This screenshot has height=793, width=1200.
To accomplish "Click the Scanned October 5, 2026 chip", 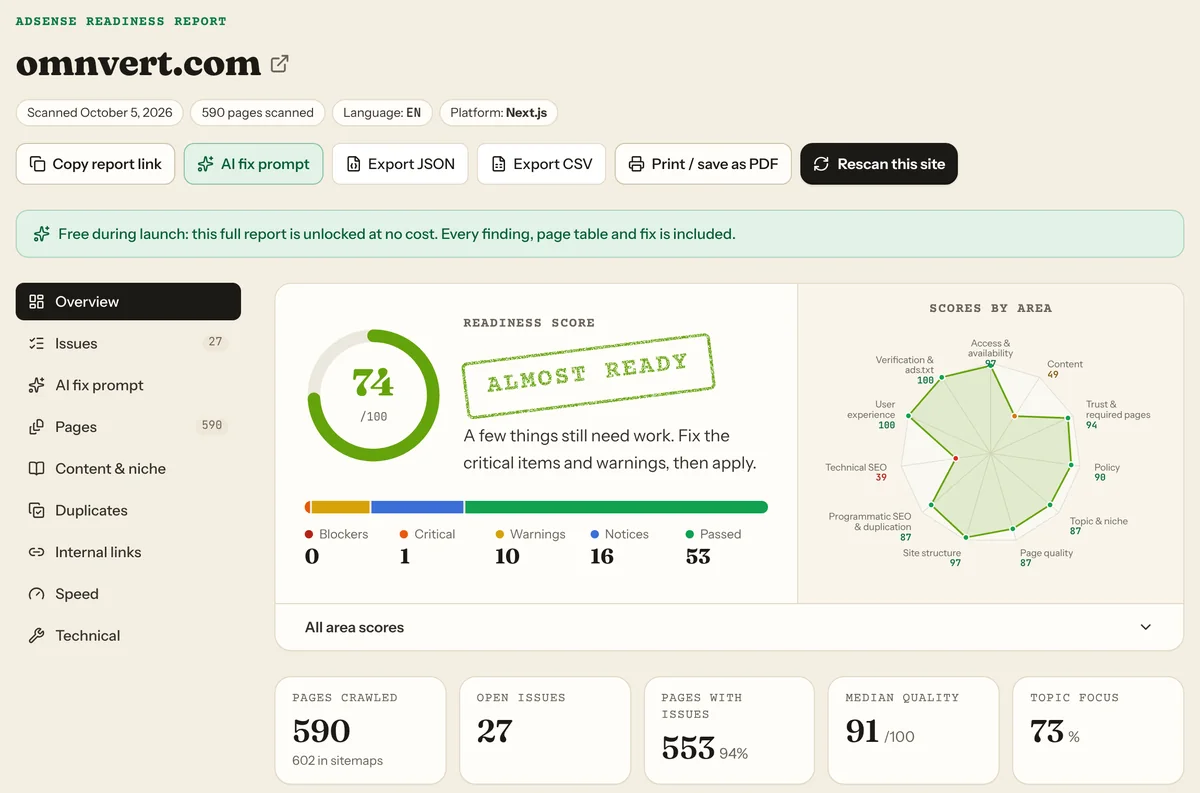I will (x=100, y=113).
